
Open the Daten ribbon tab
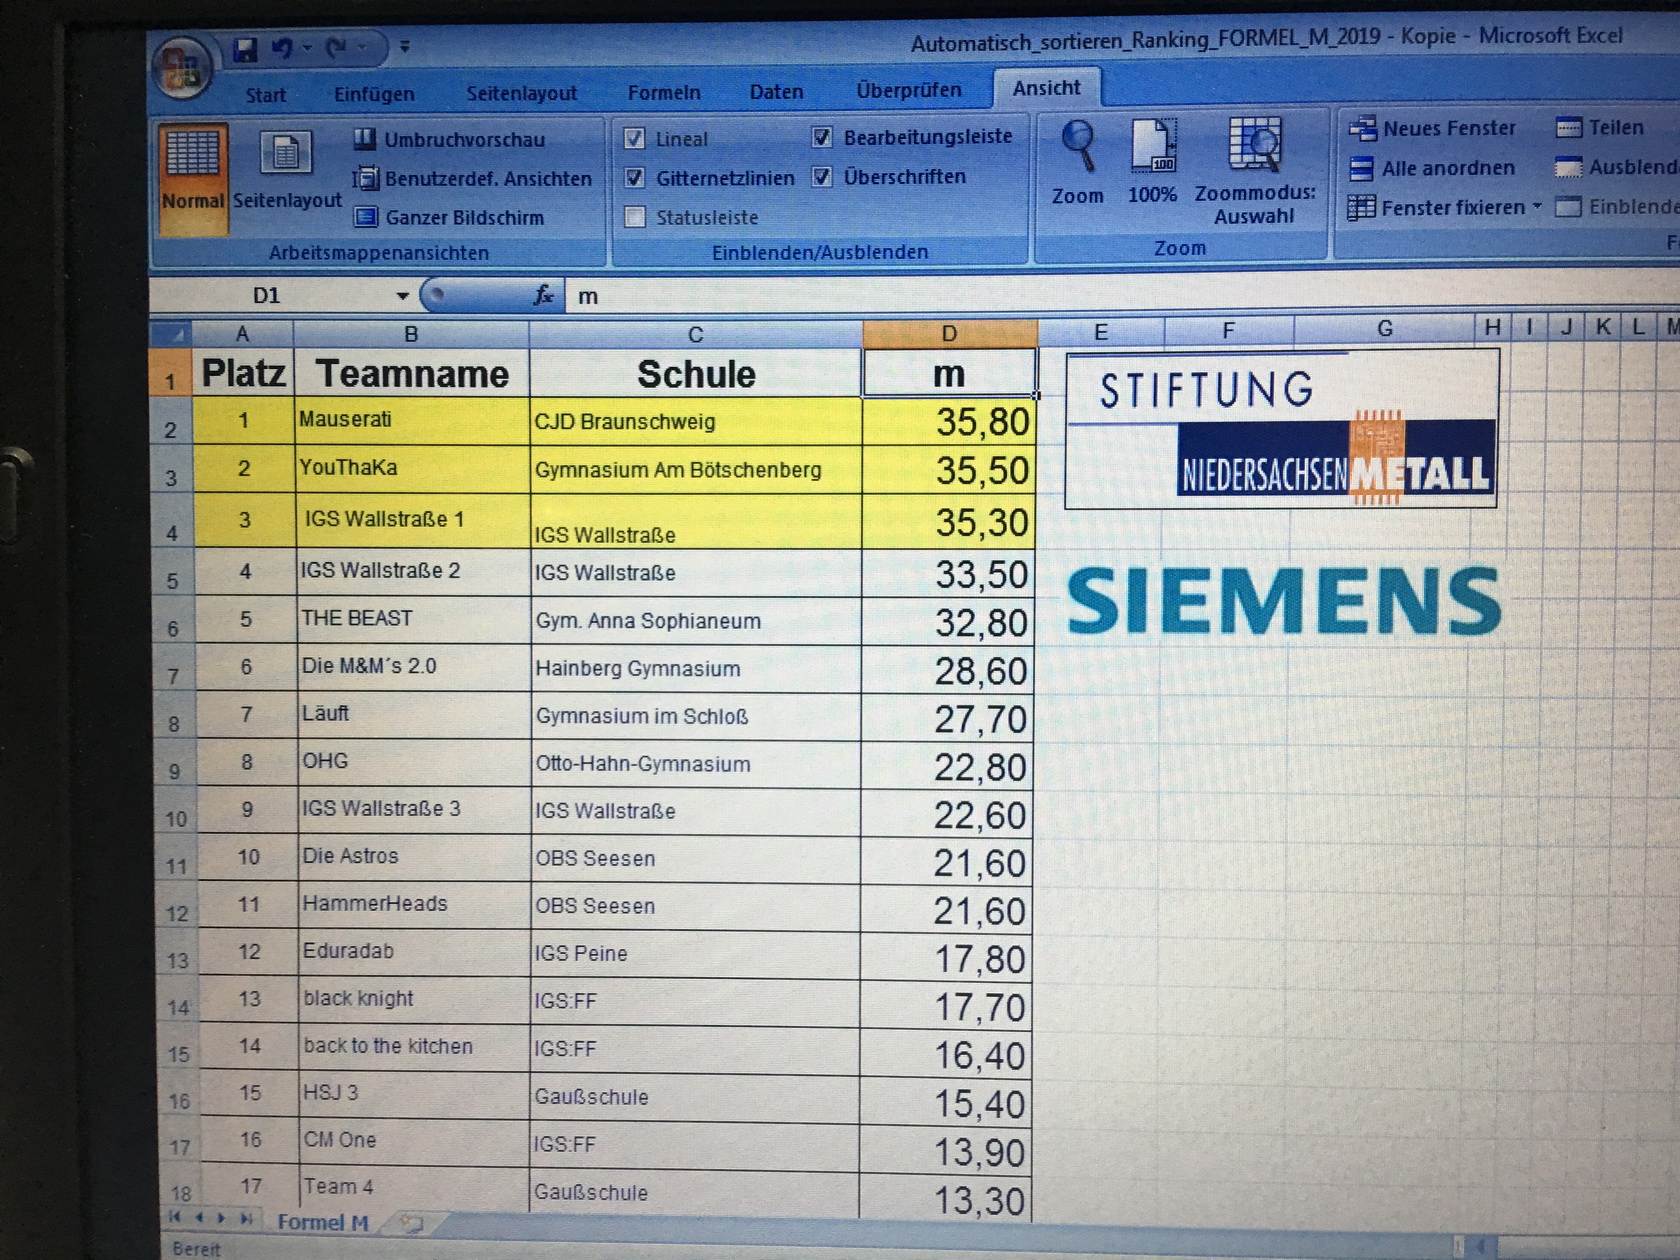(x=776, y=92)
